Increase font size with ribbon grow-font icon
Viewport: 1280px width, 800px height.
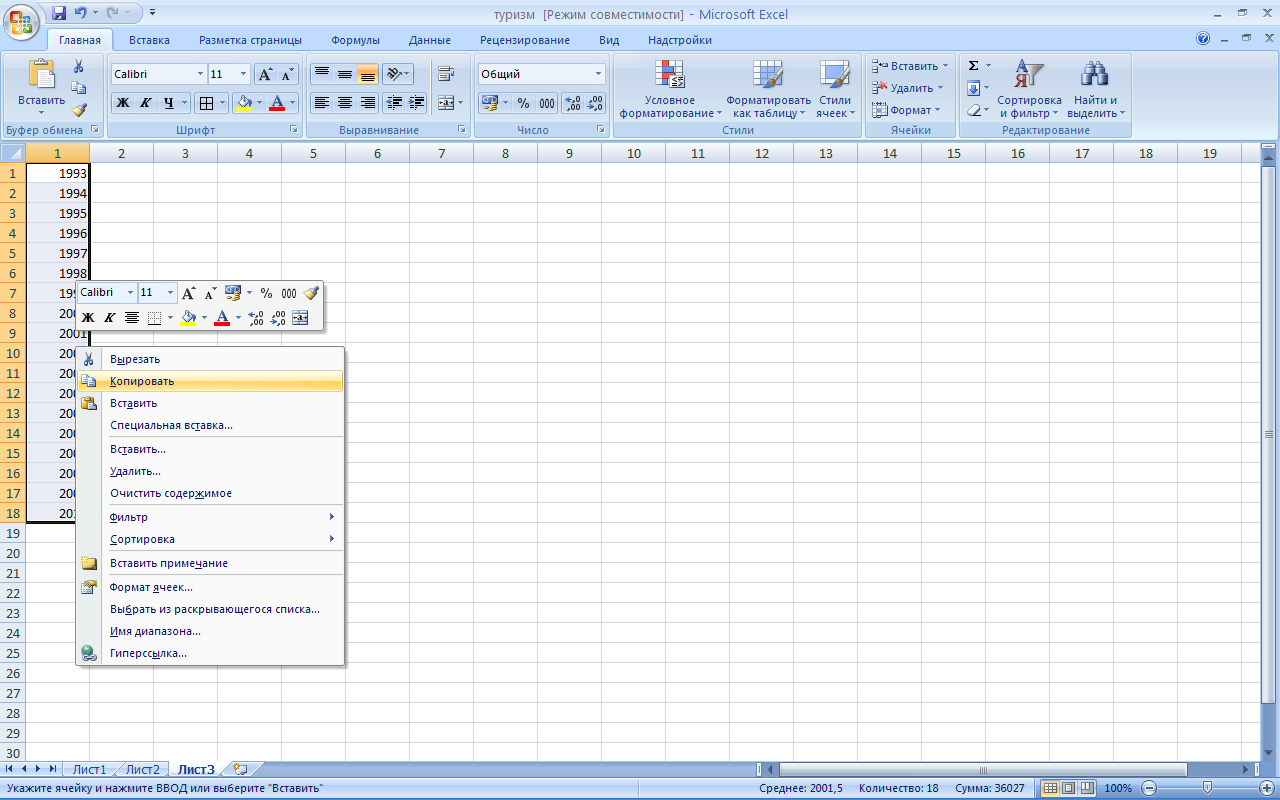[265, 74]
